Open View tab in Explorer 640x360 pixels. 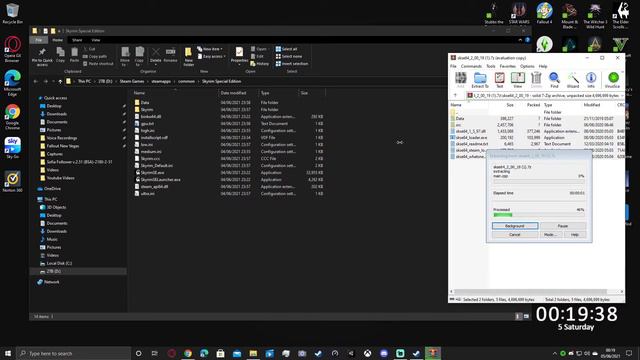[x=96, y=40]
